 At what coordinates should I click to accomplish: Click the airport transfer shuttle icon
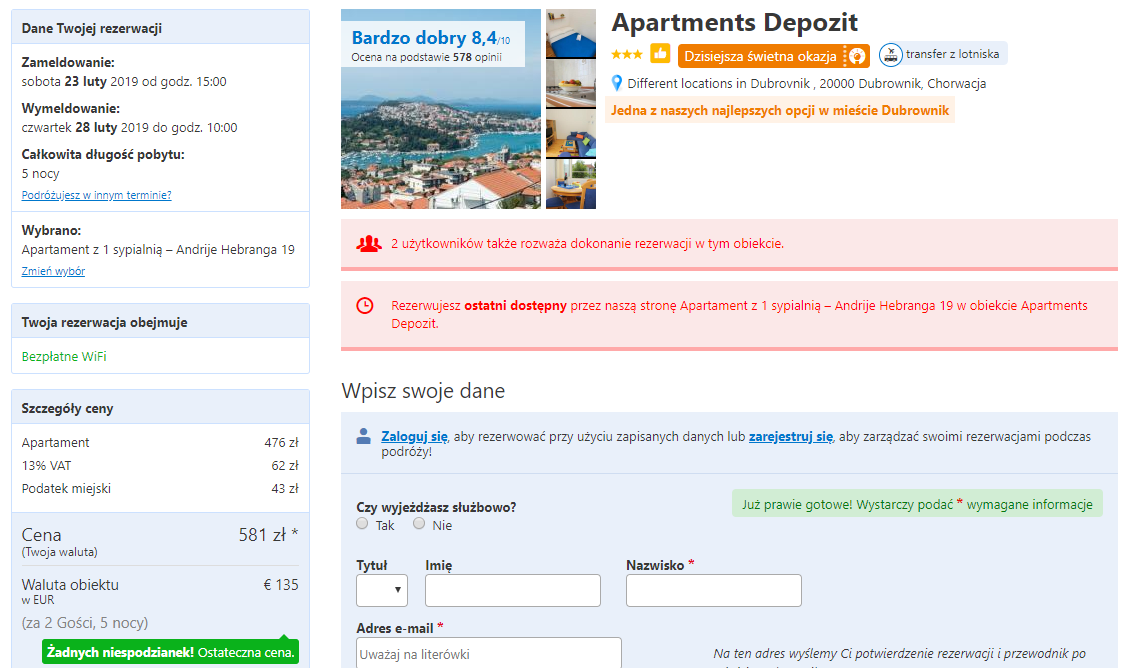coord(890,54)
